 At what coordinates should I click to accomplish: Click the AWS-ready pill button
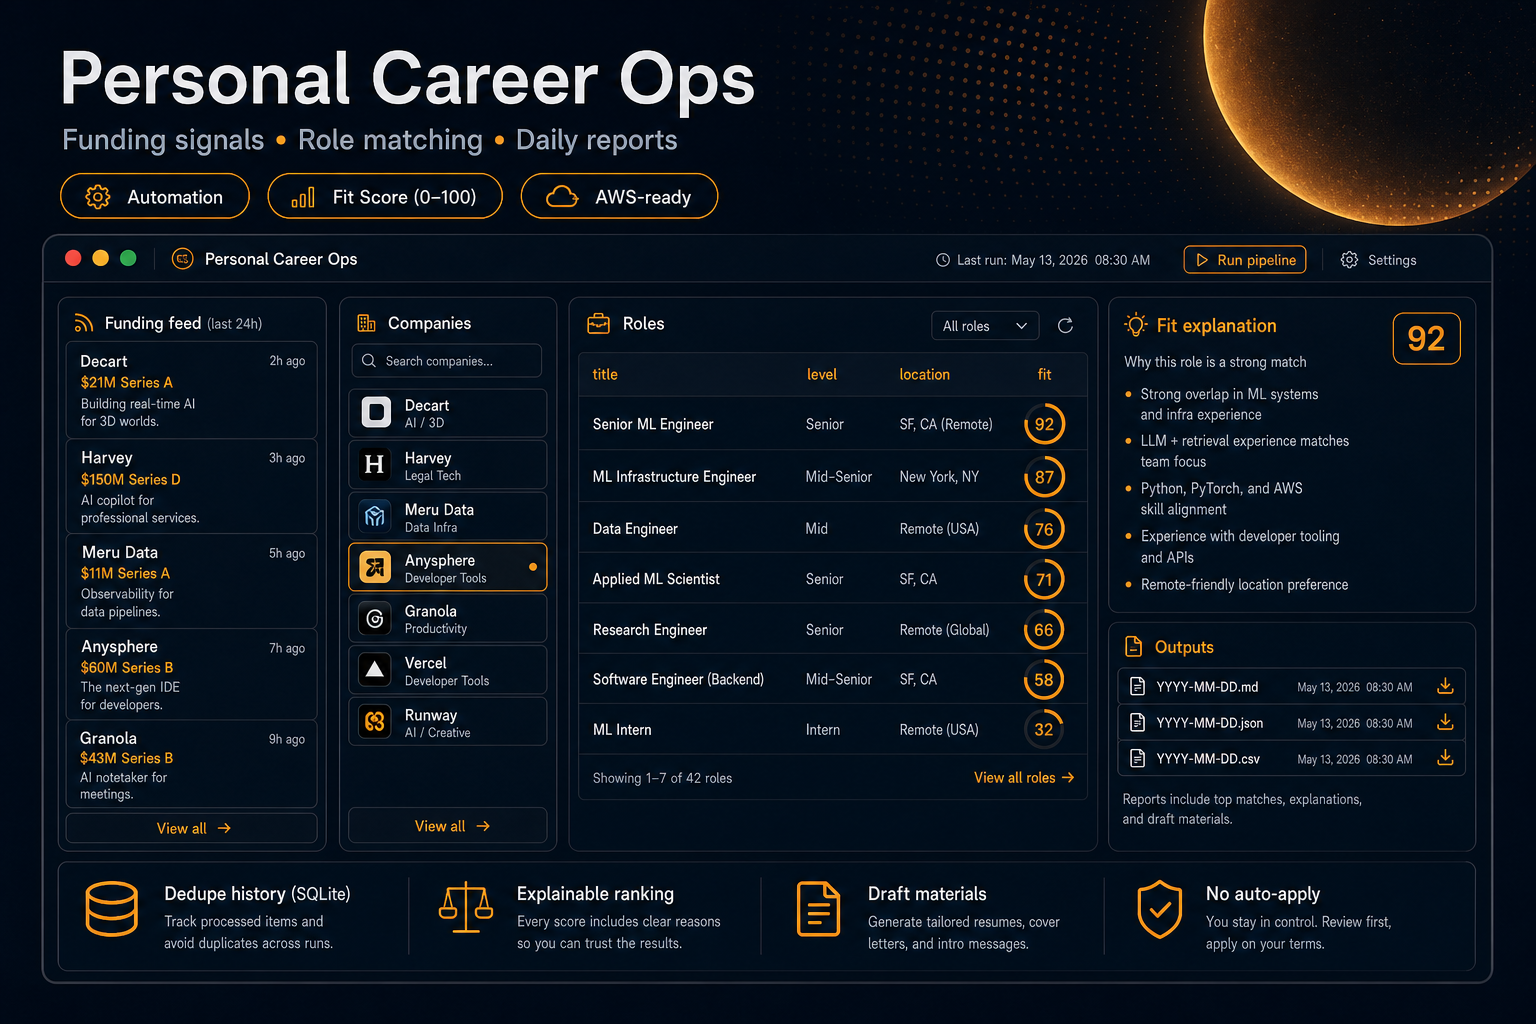pyautogui.click(x=619, y=196)
